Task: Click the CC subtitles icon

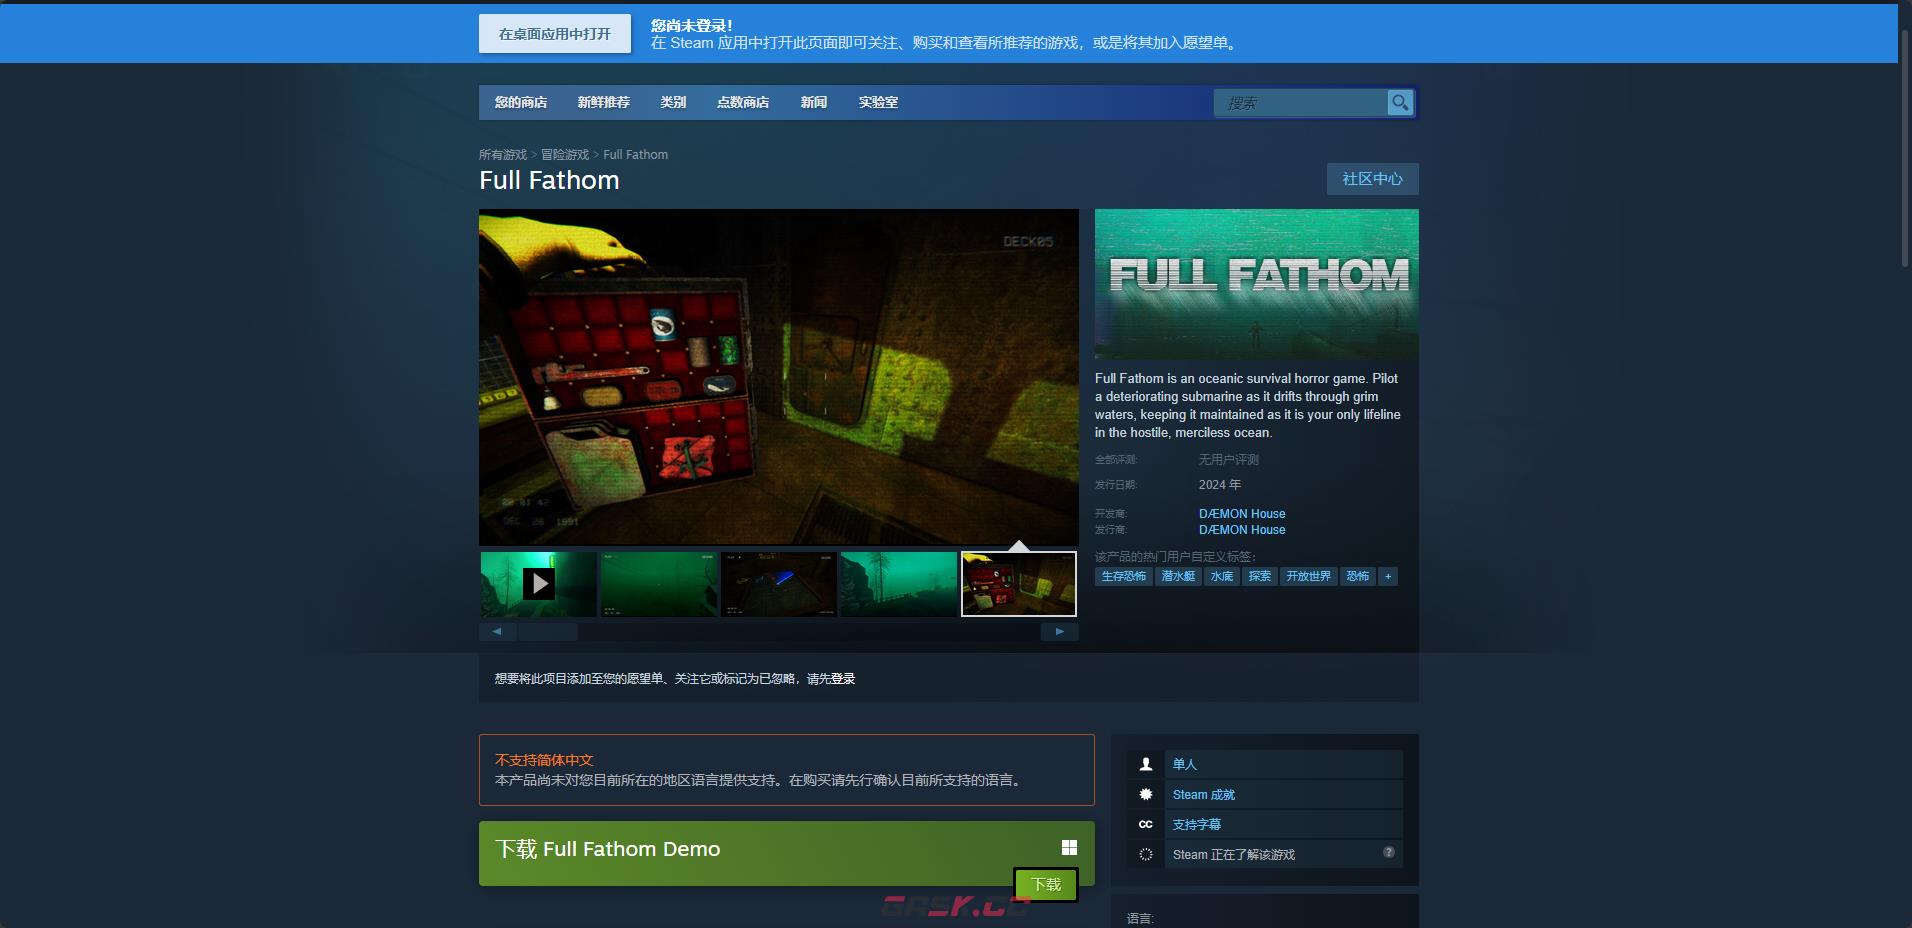Action: (x=1146, y=824)
